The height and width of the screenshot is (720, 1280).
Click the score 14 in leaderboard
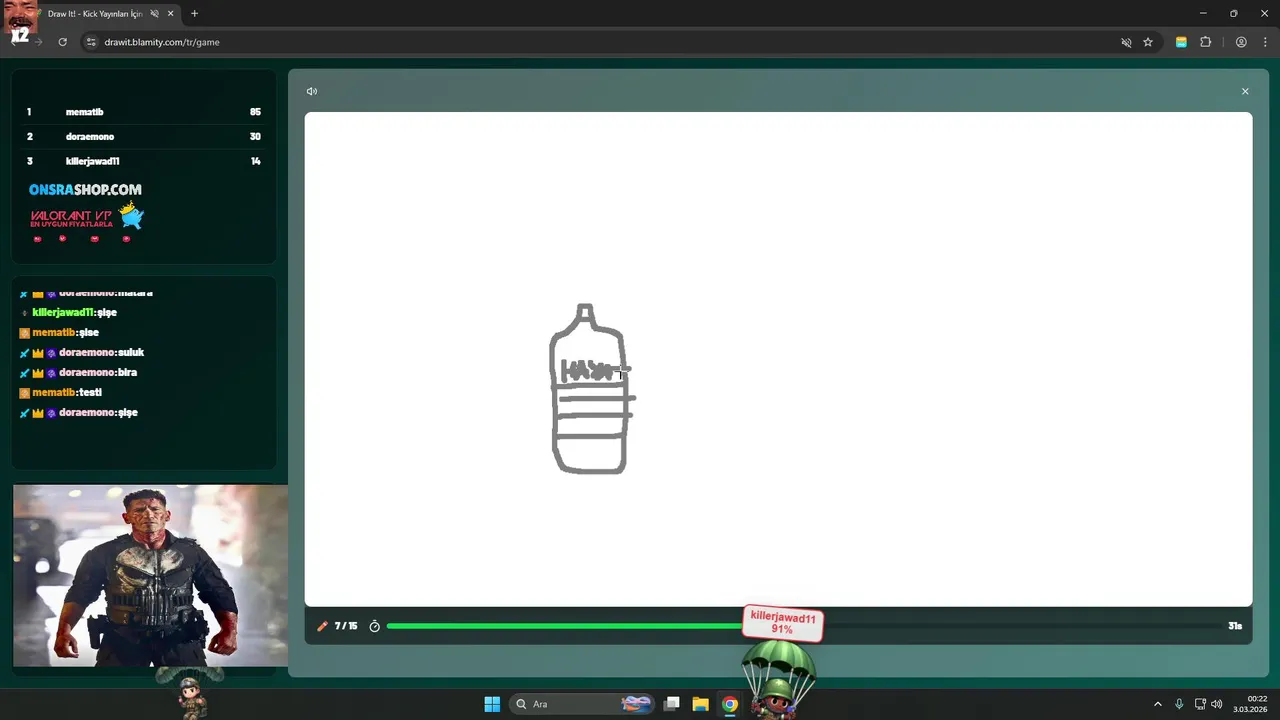click(256, 161)
